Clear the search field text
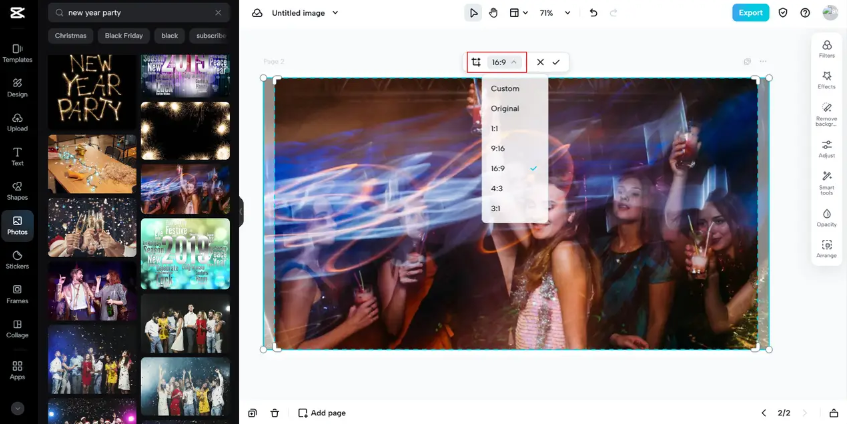The height and width of the screenshot is (424, 847). 218,13
